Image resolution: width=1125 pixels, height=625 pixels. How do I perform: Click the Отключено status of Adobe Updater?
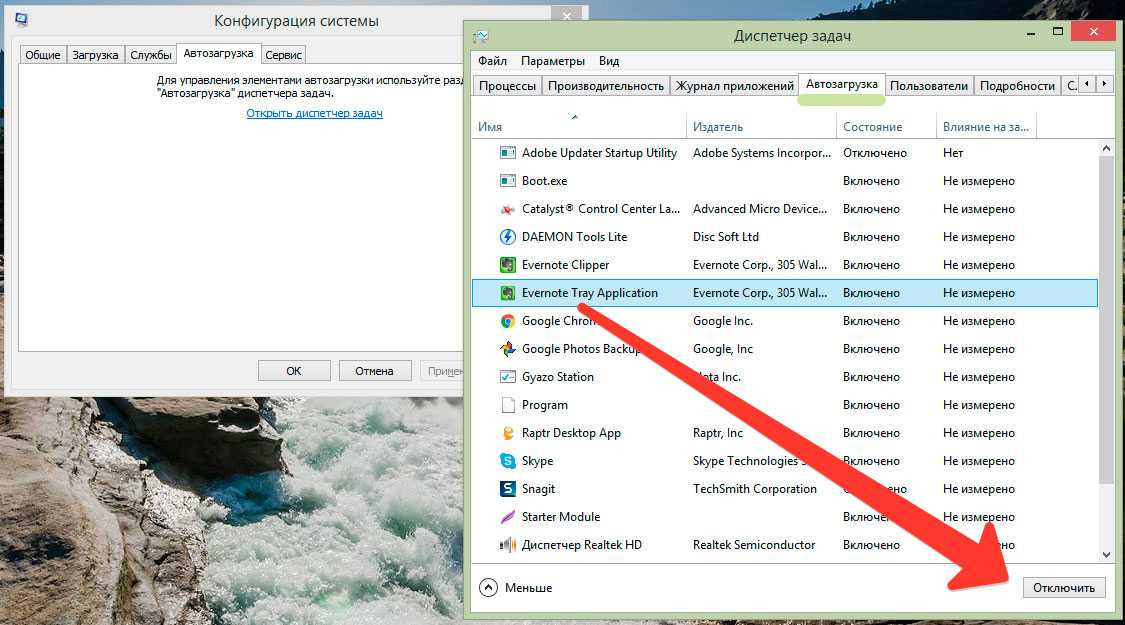[x=875, y=153]
